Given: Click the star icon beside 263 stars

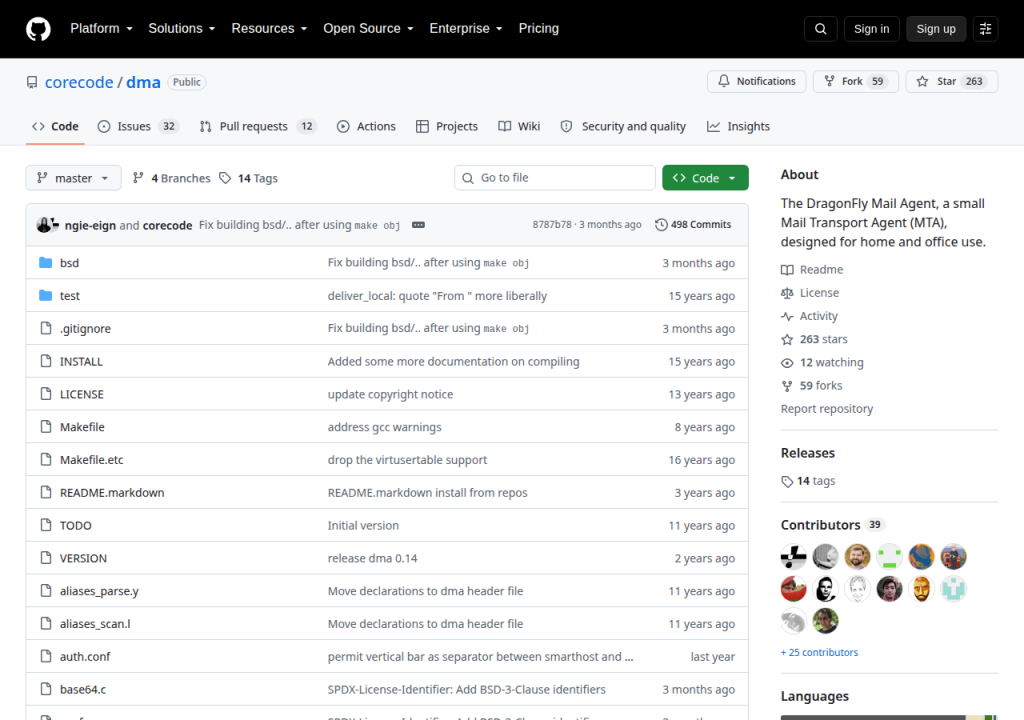Looking at the screenshot, I should [787, 339].
